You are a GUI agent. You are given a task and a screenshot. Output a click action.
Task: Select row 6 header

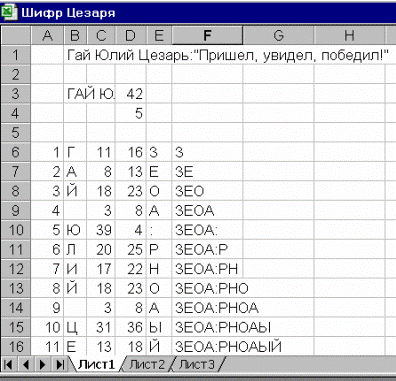click(16, 152)
